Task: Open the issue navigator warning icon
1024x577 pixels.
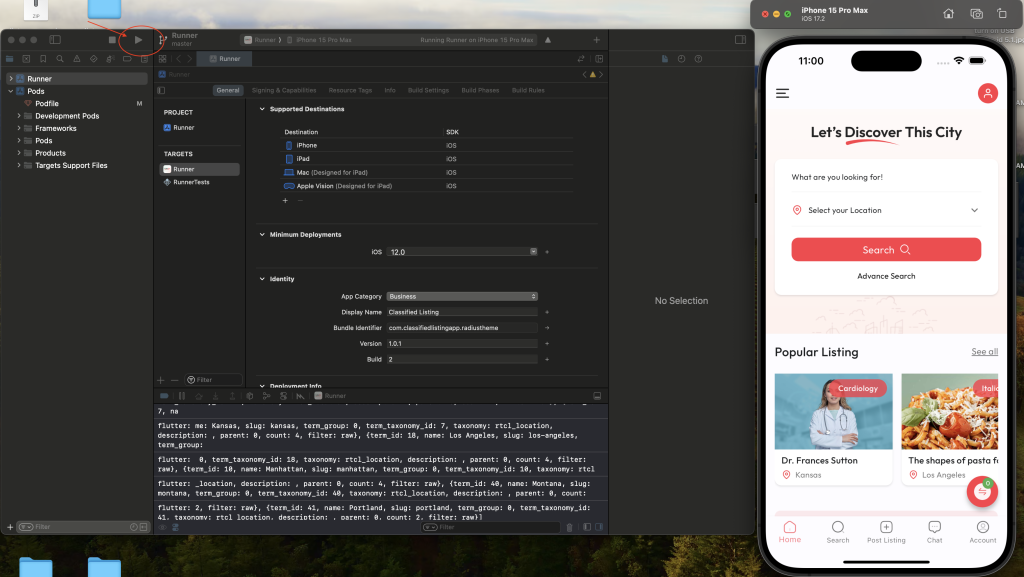Action: (77, 59)
